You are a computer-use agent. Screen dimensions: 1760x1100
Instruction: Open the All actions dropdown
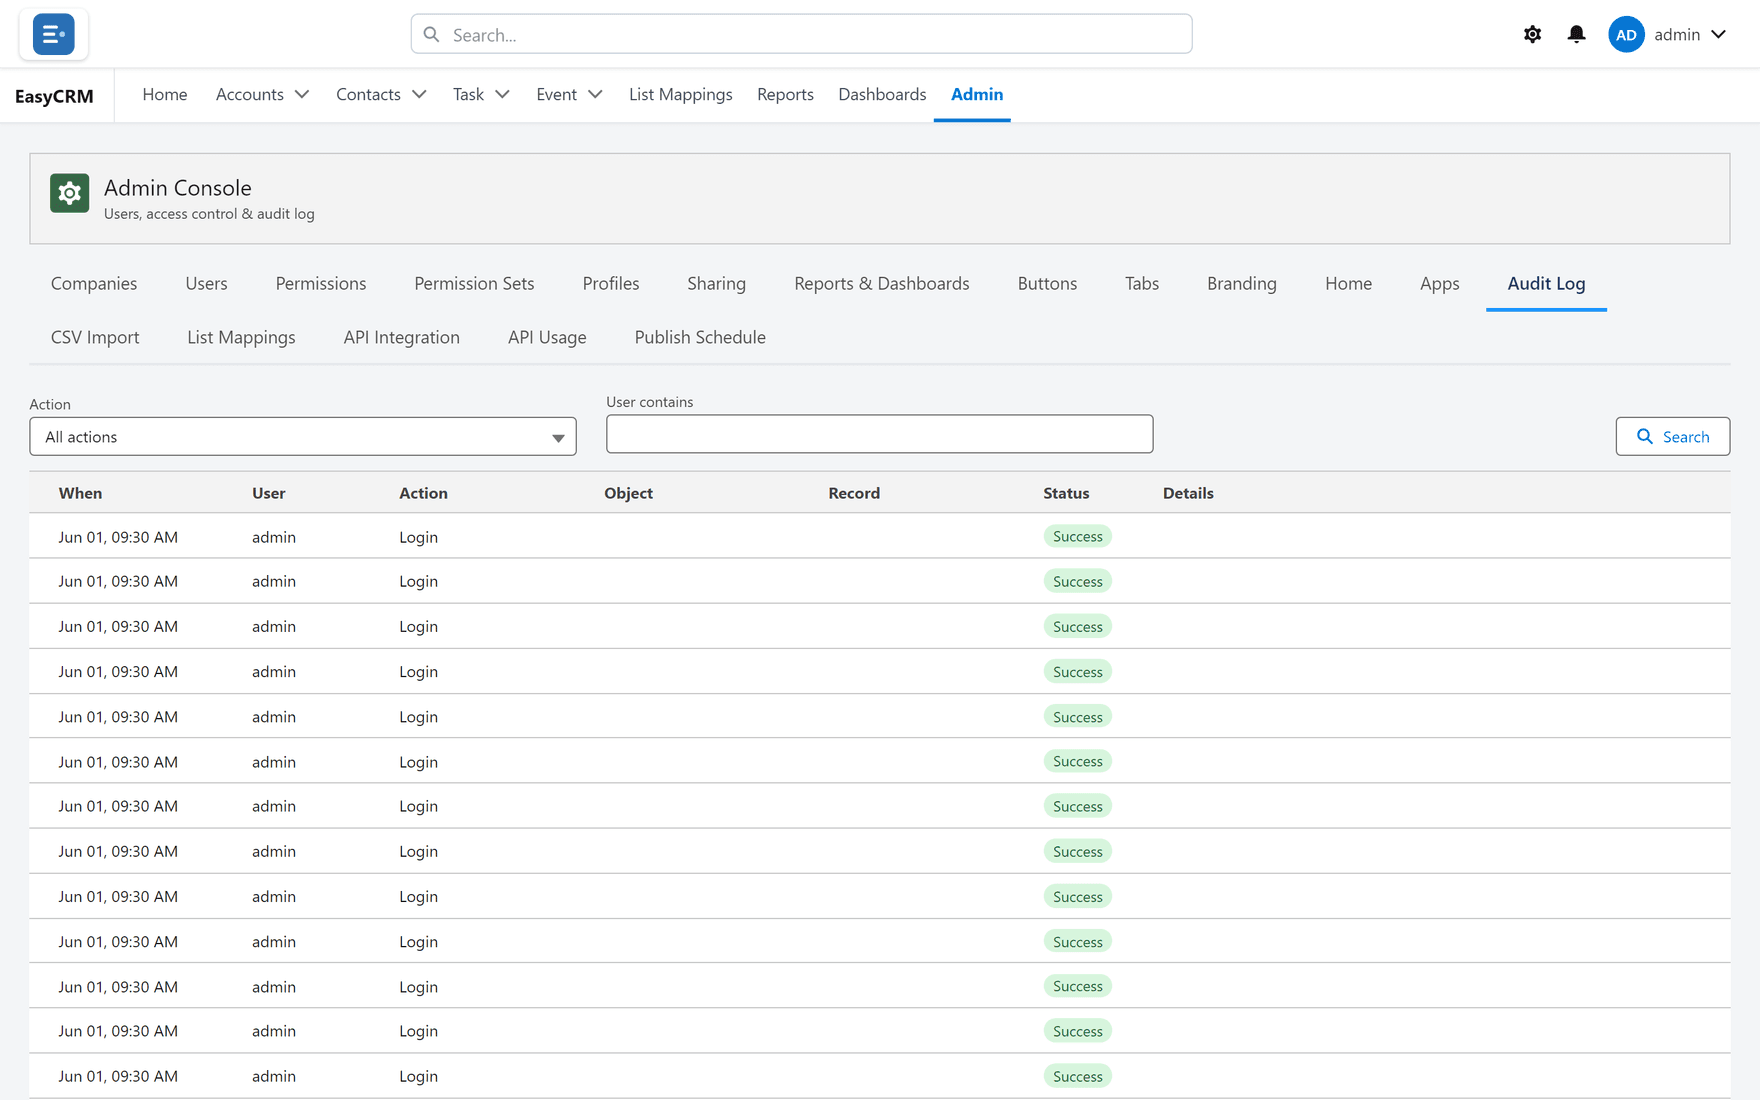303,437
